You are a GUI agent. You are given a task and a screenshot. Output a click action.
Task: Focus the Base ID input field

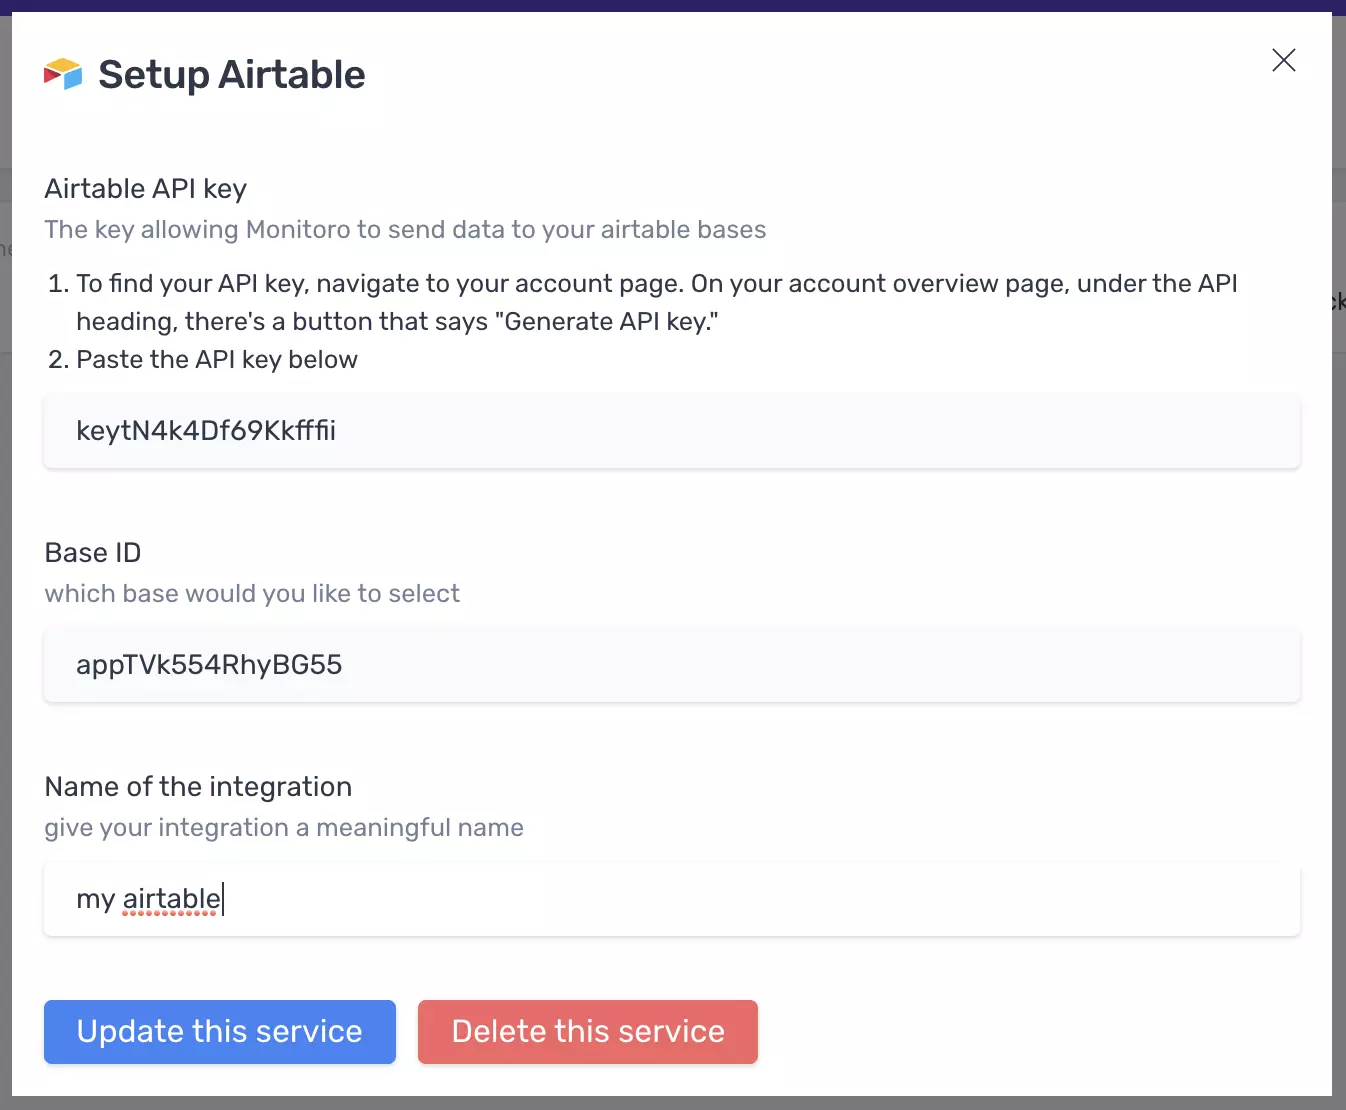tap(672, 665)
